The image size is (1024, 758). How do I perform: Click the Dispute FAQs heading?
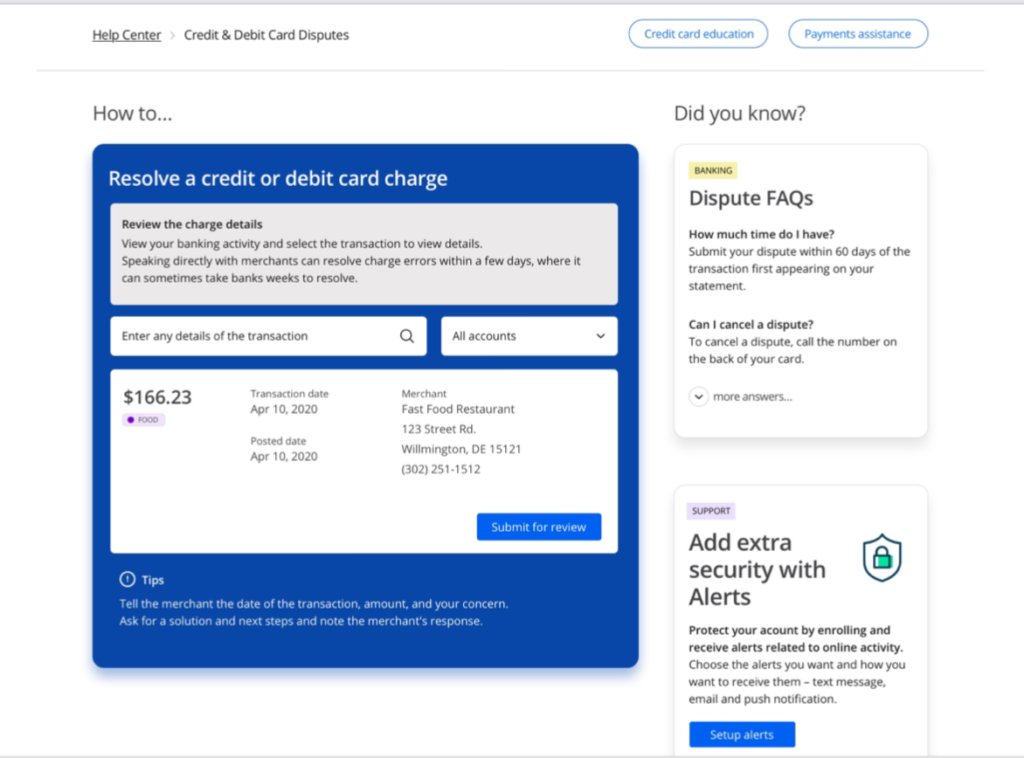pyautogui.click(x=750, y=198)
